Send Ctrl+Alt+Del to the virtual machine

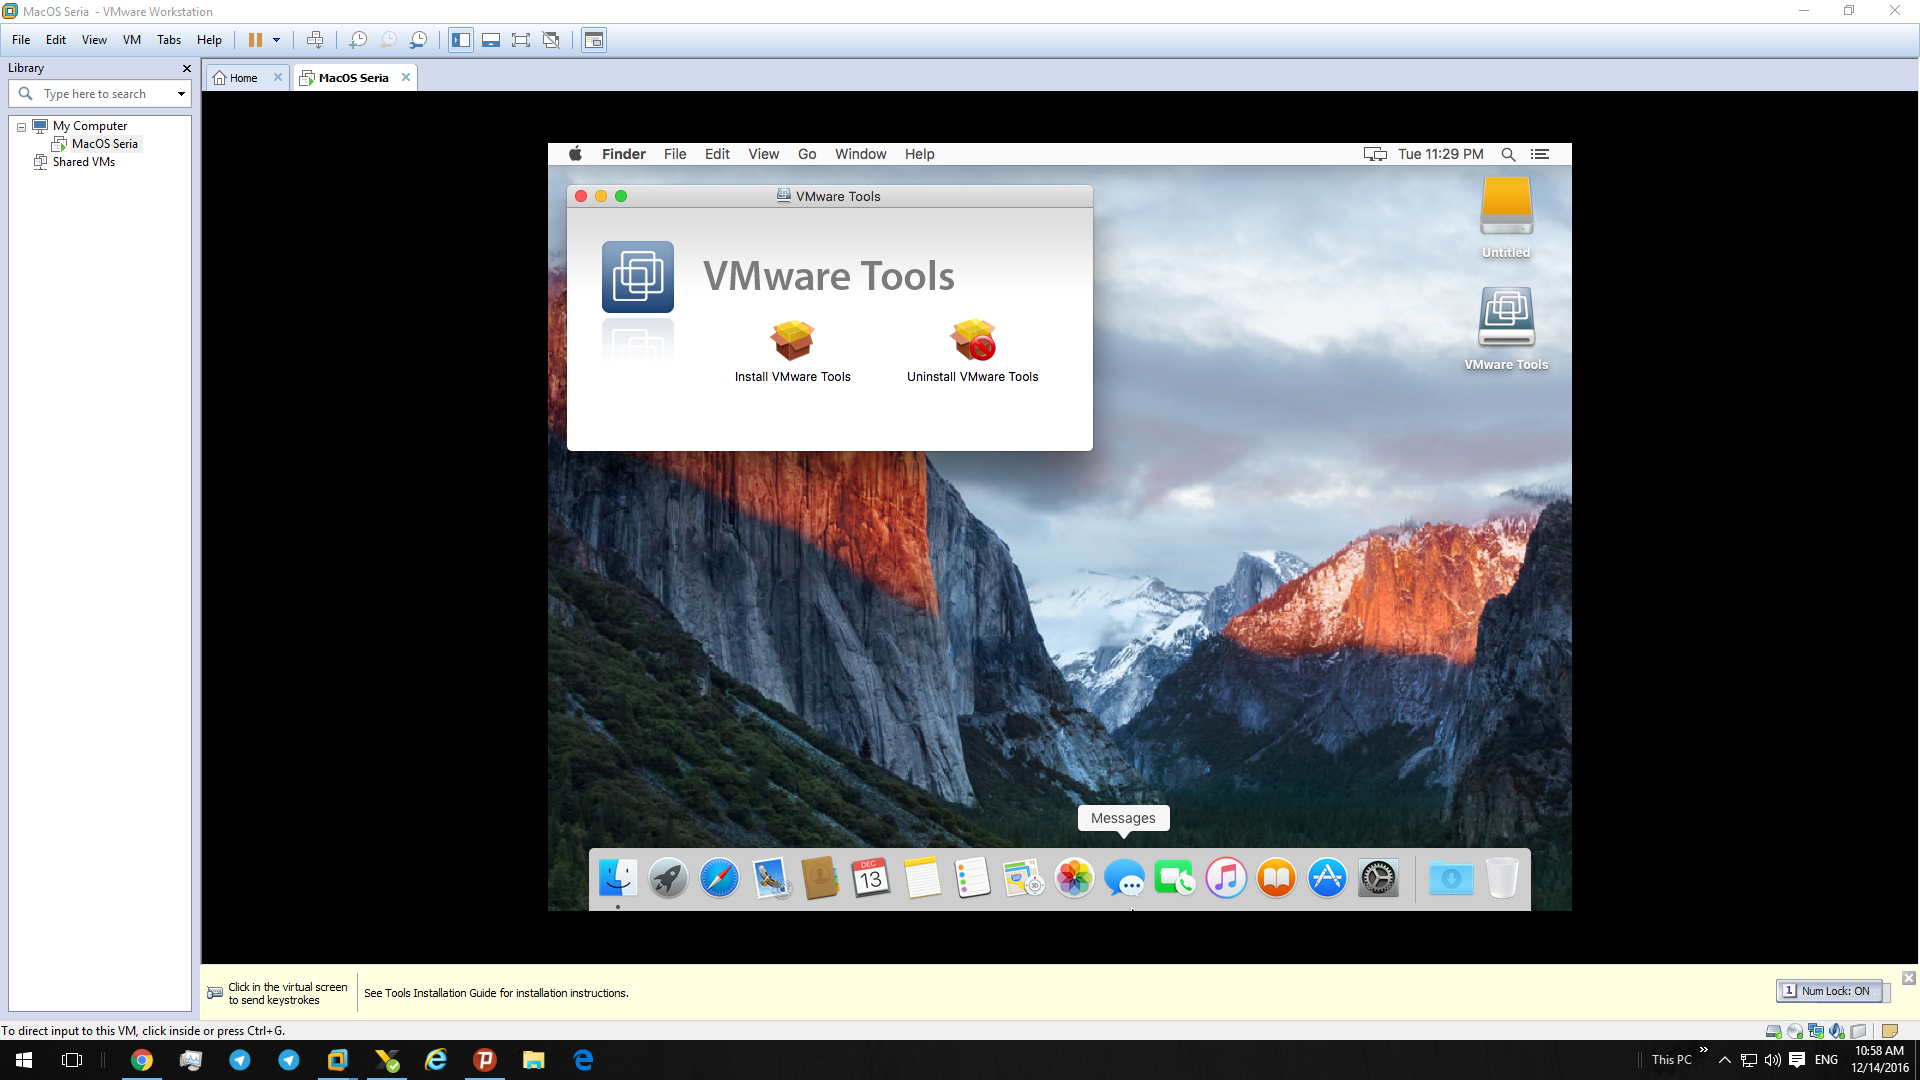(315, 40)
